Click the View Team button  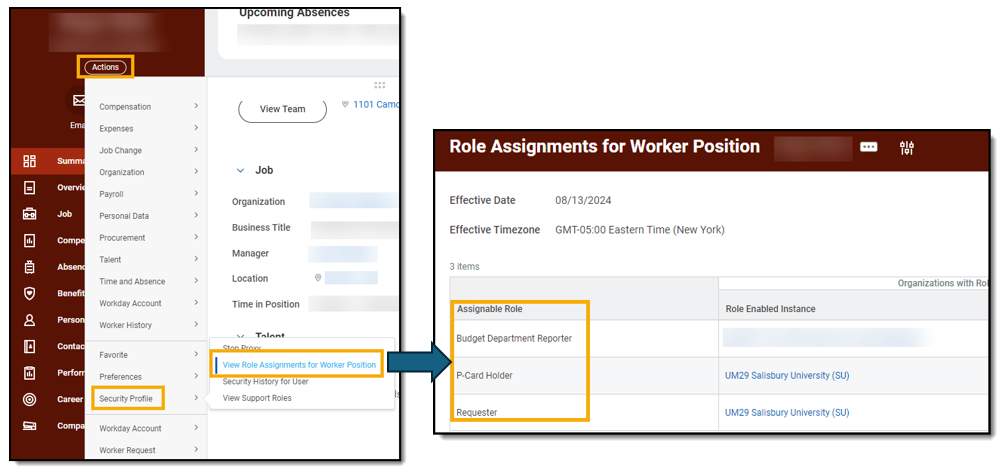pyautogui.click(x=283, y=109)
